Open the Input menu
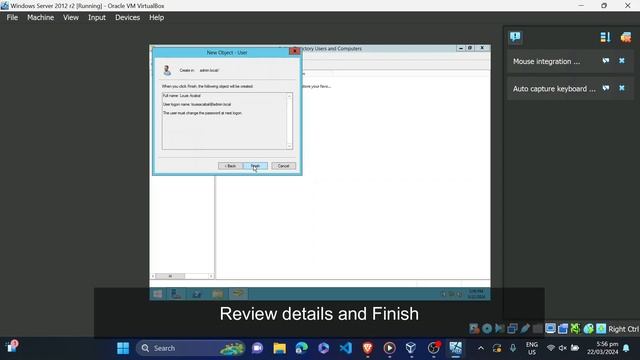Image resolution: width=640 pixels, height=360 pixels. click(x=97, y=18)
